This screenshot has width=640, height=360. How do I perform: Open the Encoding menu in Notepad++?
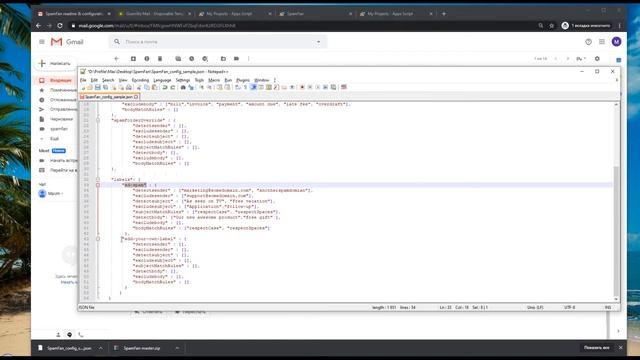pyautogui.click(x=140, y=80)
